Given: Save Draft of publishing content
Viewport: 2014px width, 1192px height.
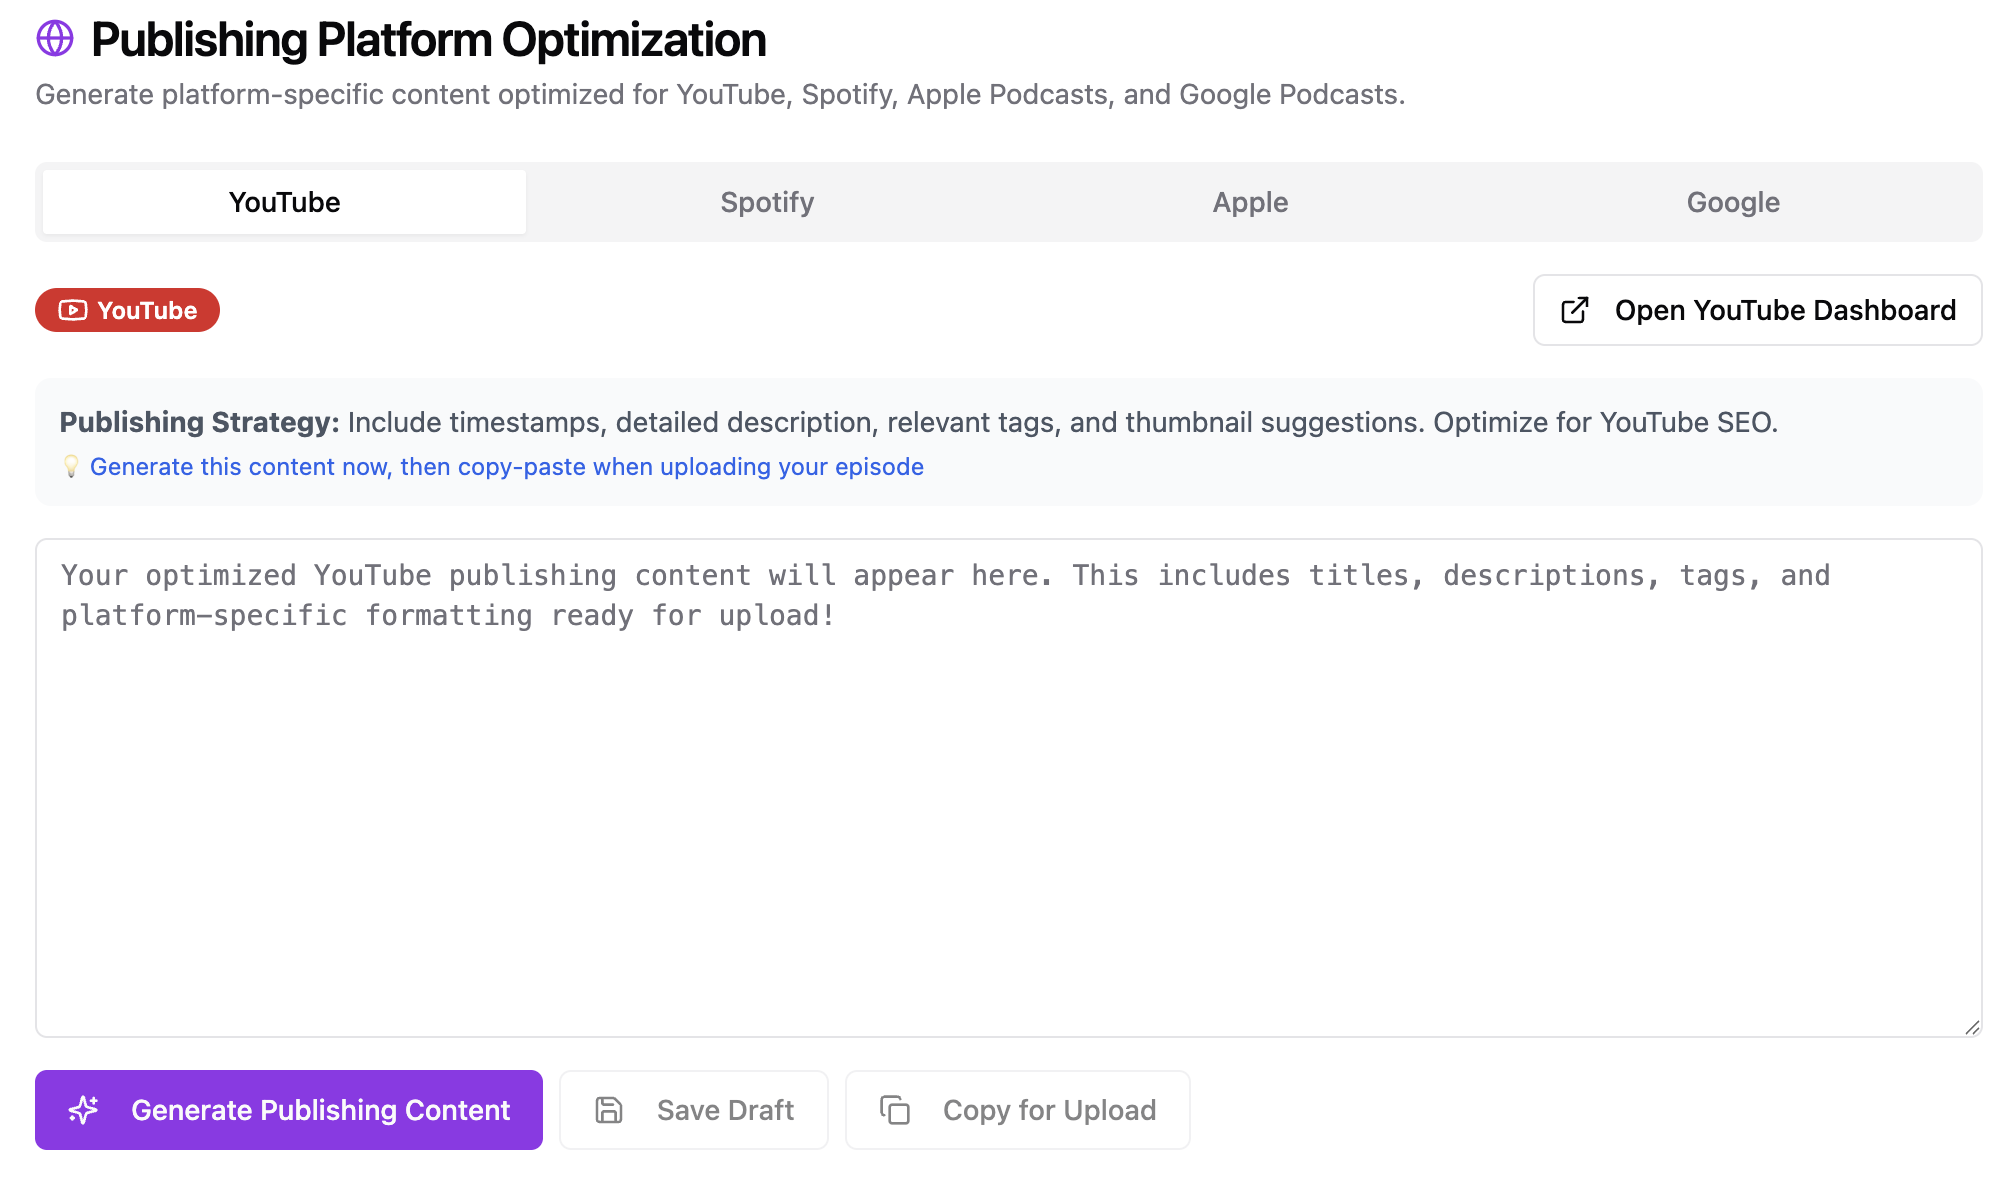Looking at the screenshot, I should coord(694,1110).
